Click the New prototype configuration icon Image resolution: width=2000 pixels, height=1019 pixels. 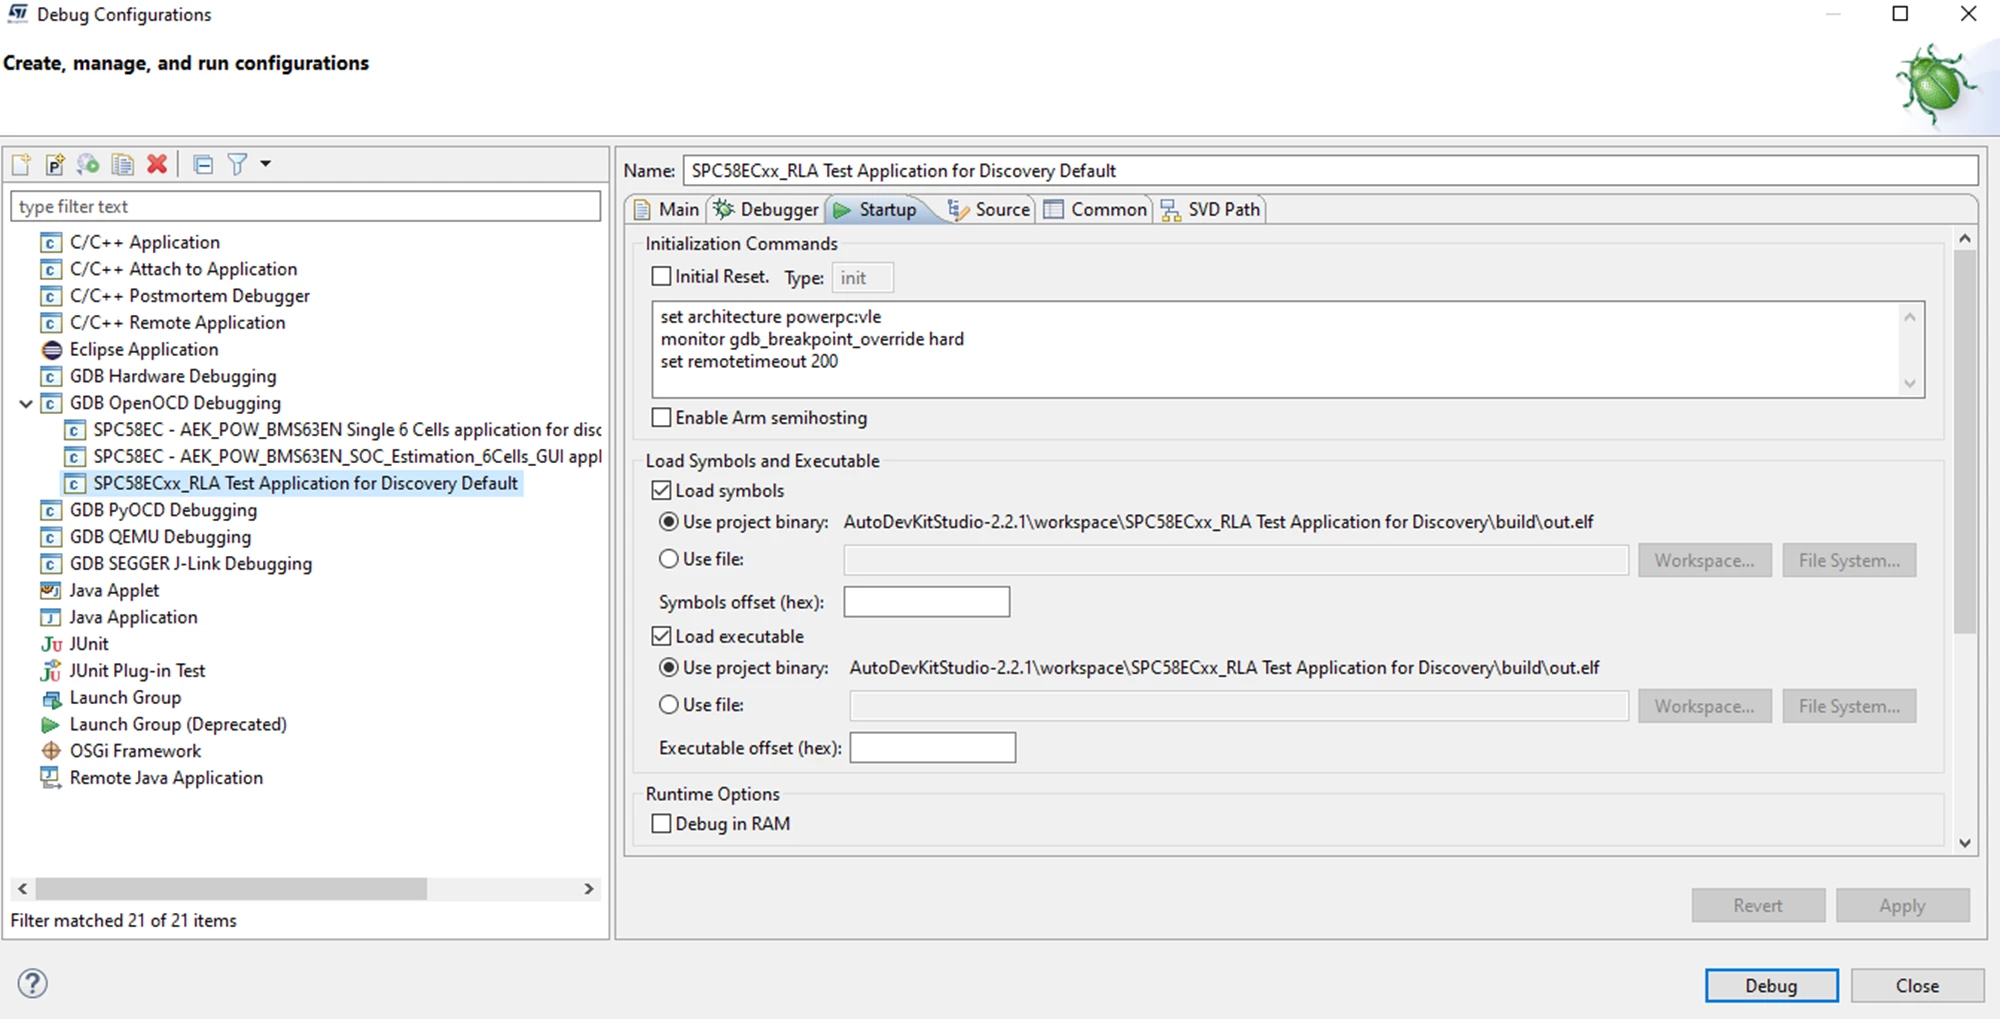click(55, 164)
